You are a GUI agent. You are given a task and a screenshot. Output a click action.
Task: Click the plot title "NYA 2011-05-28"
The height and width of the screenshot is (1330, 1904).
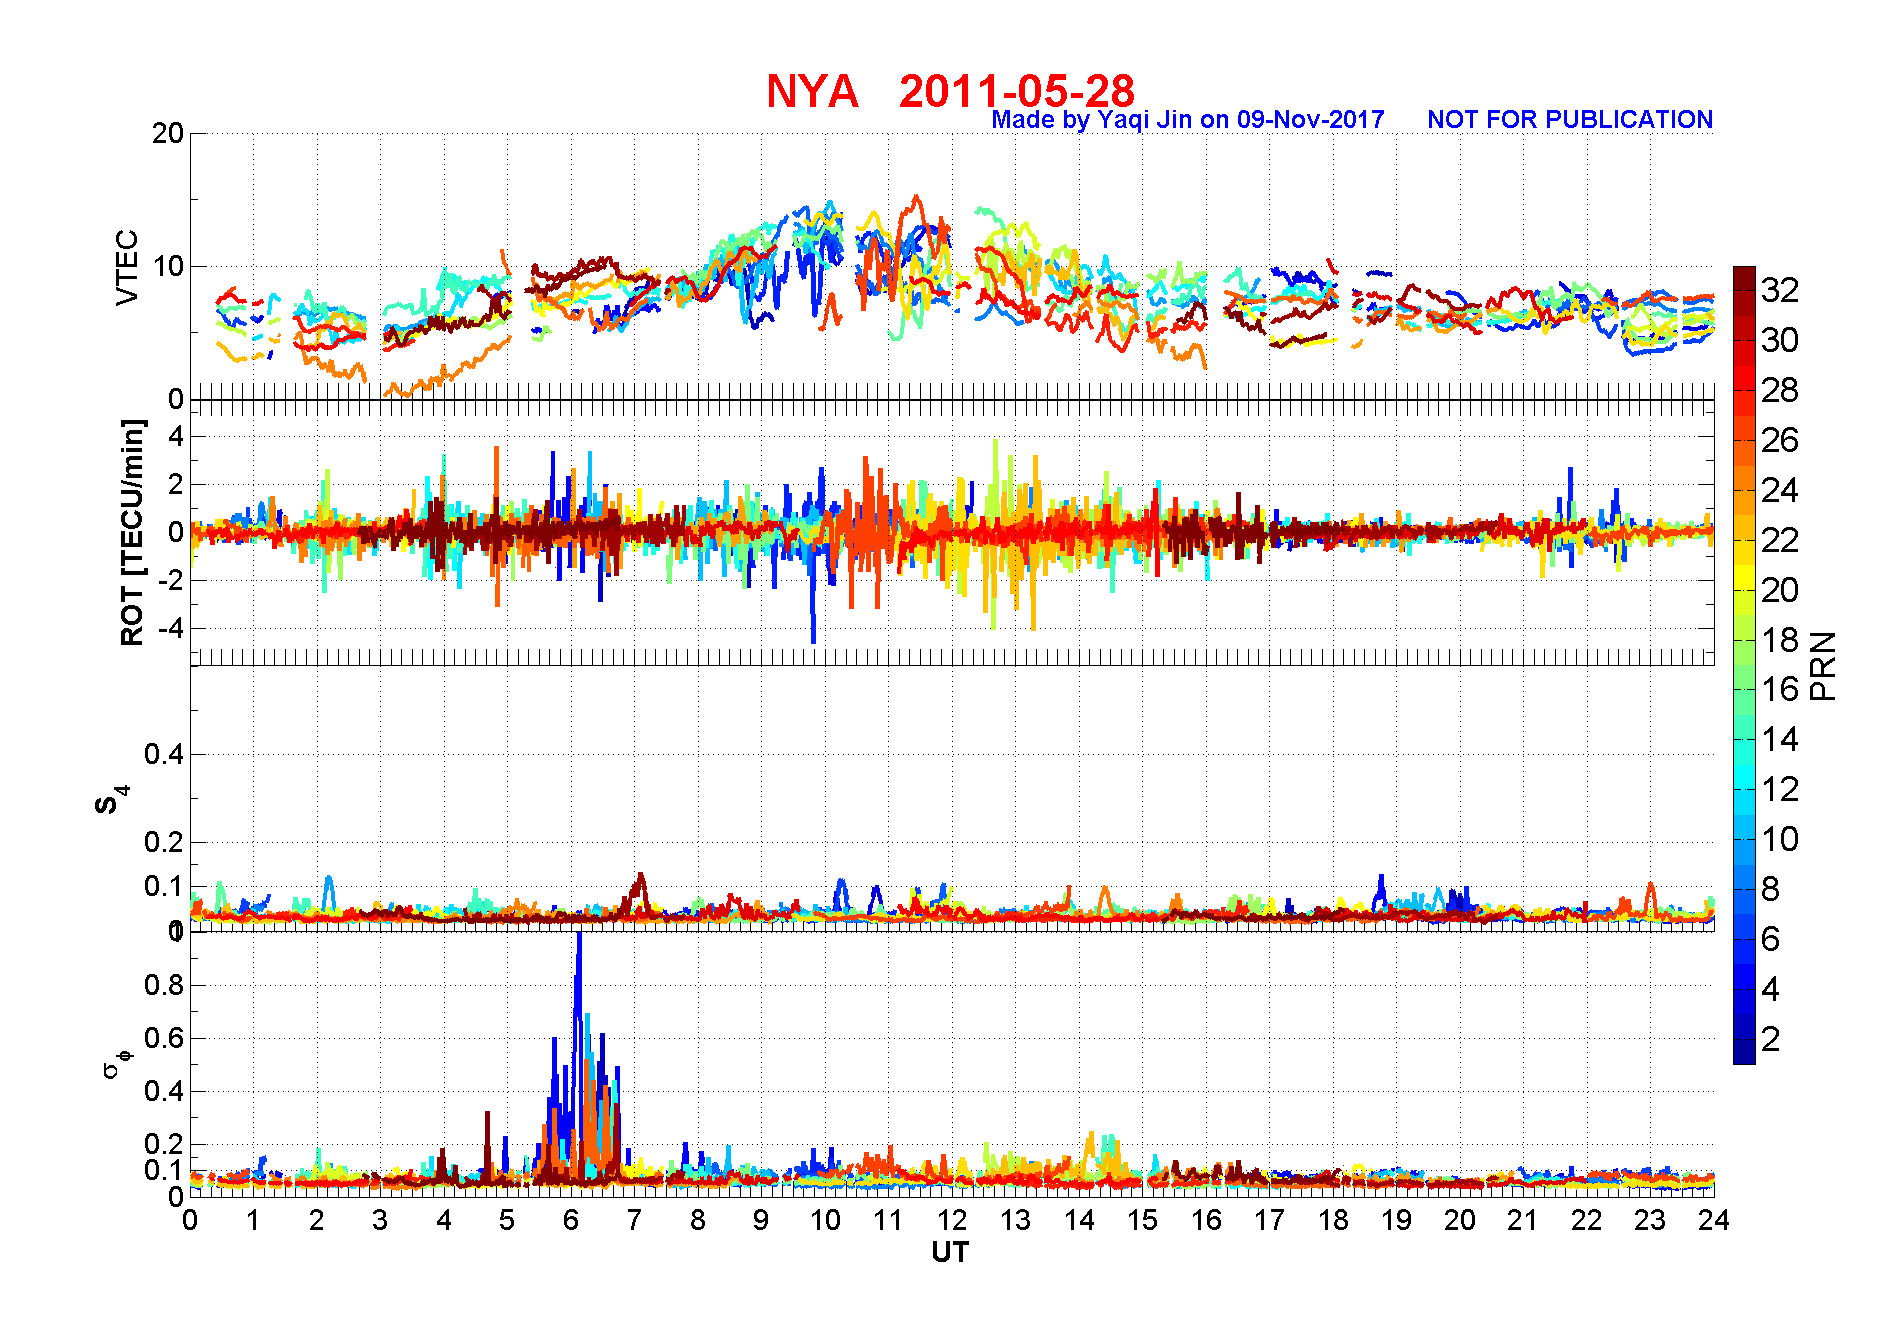coord(950,91)
